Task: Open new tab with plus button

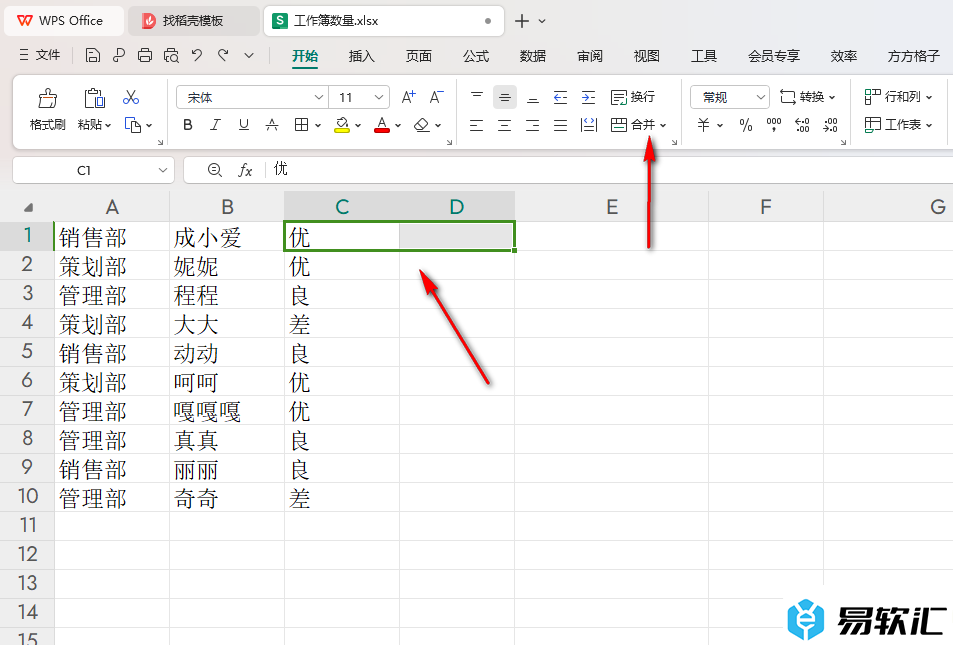Action: pos(521,21)
